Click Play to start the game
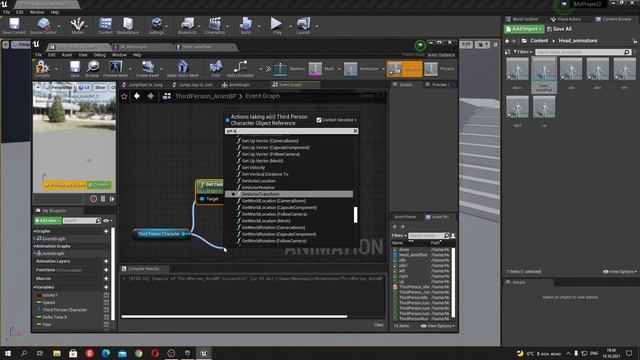Viewport: 640px width, 360px height. [277, 26]
